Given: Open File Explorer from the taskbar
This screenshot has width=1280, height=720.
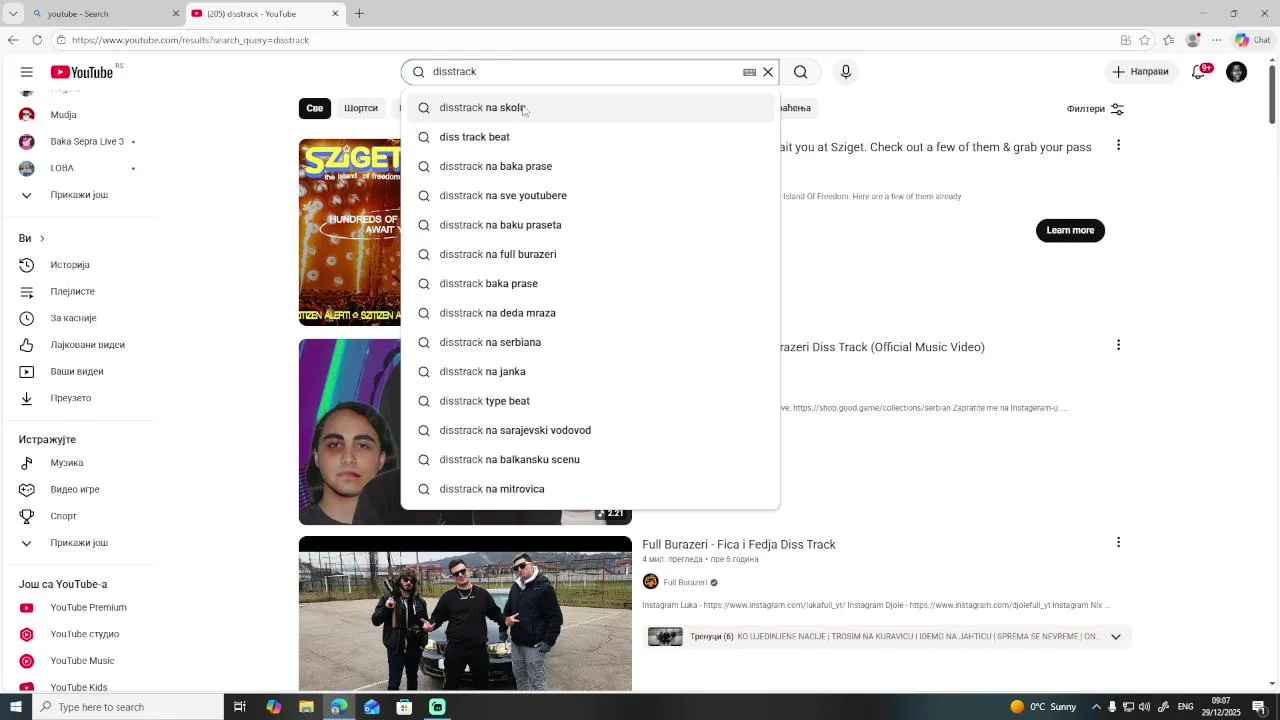Looking at the screenshot, I should pyautogui.click(x=306, y=707).
